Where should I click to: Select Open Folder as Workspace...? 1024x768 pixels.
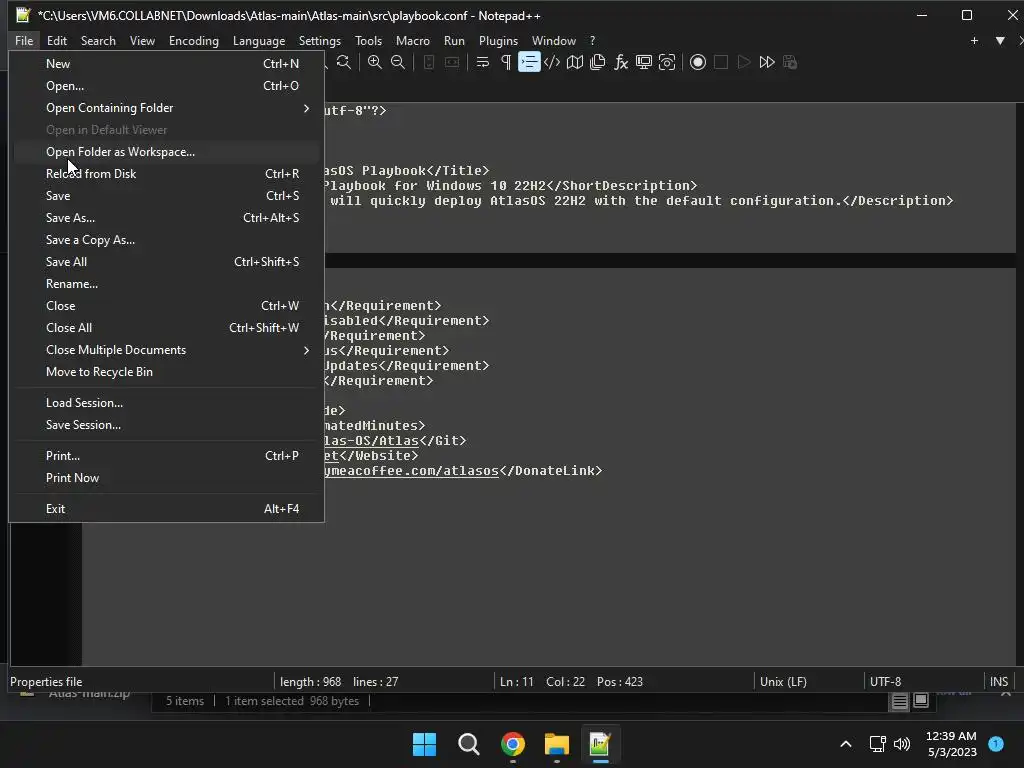pos(167,152)
